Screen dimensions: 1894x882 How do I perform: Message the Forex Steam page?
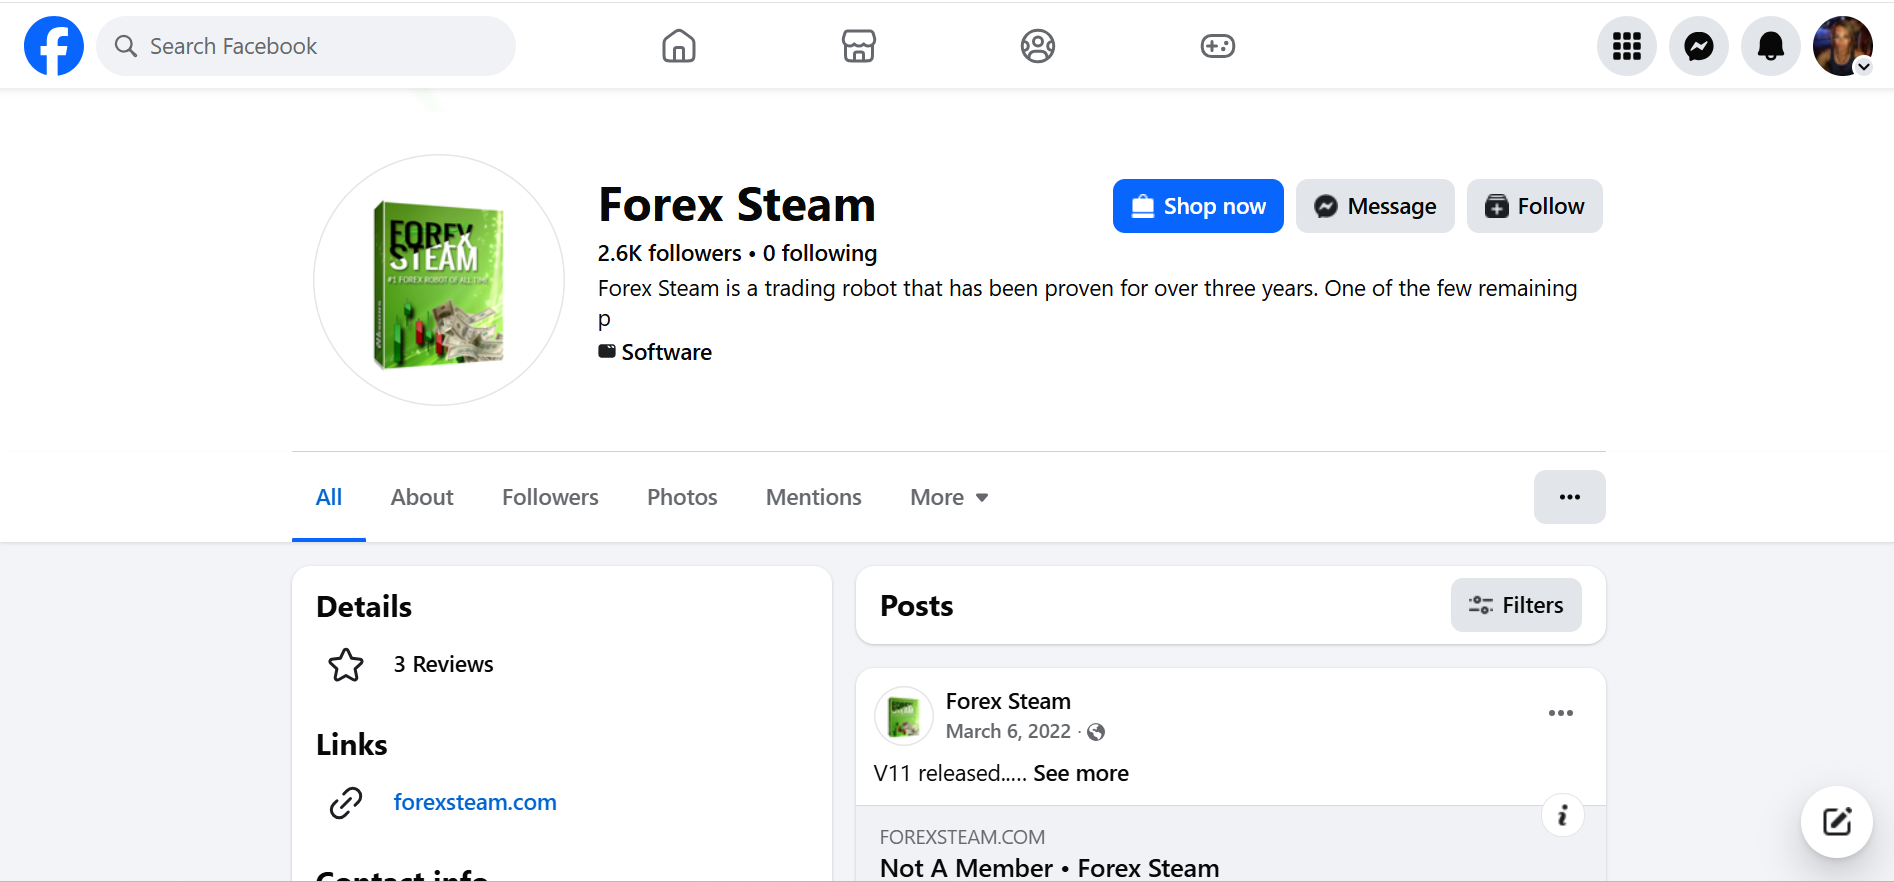[x=1375, y=206]
